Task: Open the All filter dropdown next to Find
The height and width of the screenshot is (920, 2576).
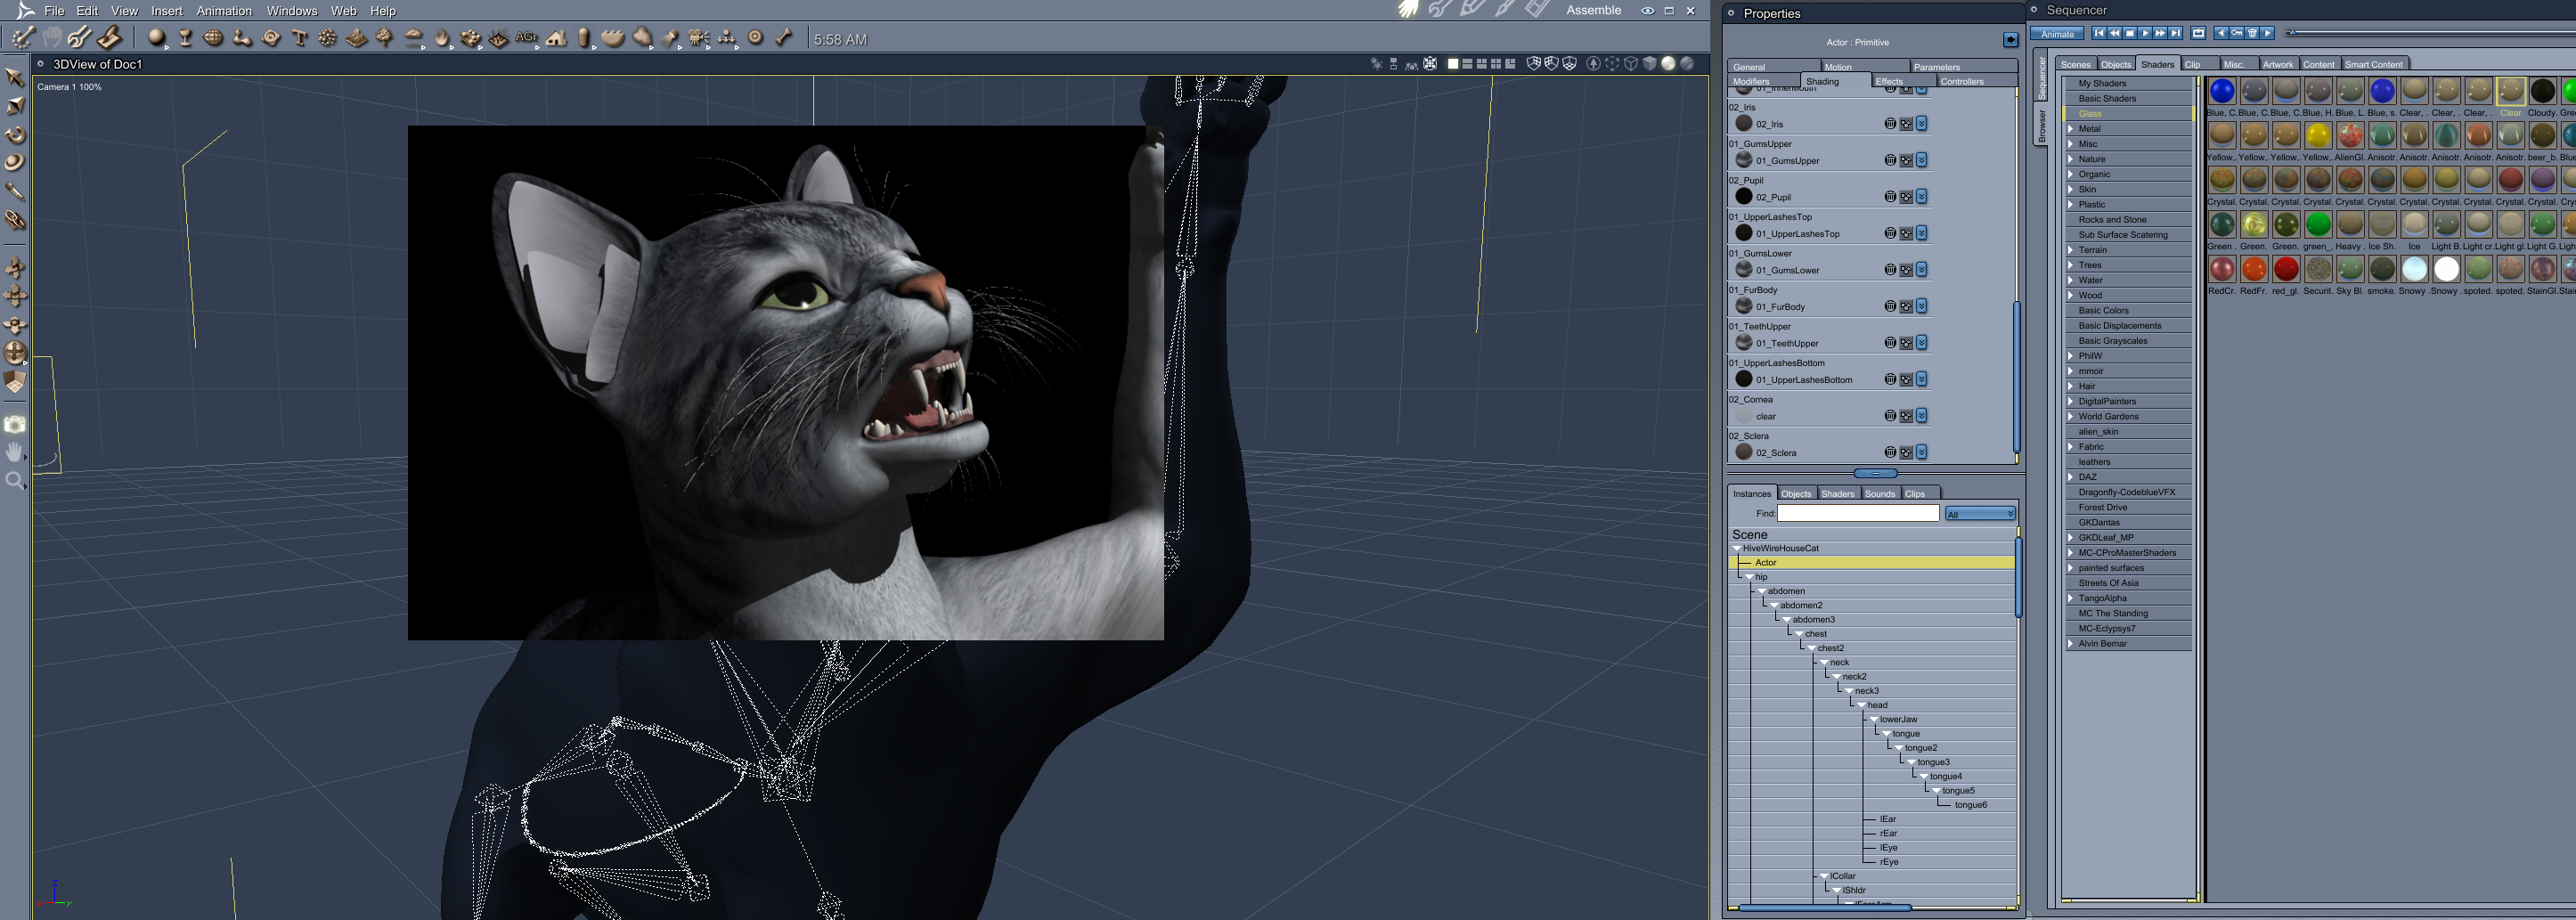Action: [x=1980, y=514]
